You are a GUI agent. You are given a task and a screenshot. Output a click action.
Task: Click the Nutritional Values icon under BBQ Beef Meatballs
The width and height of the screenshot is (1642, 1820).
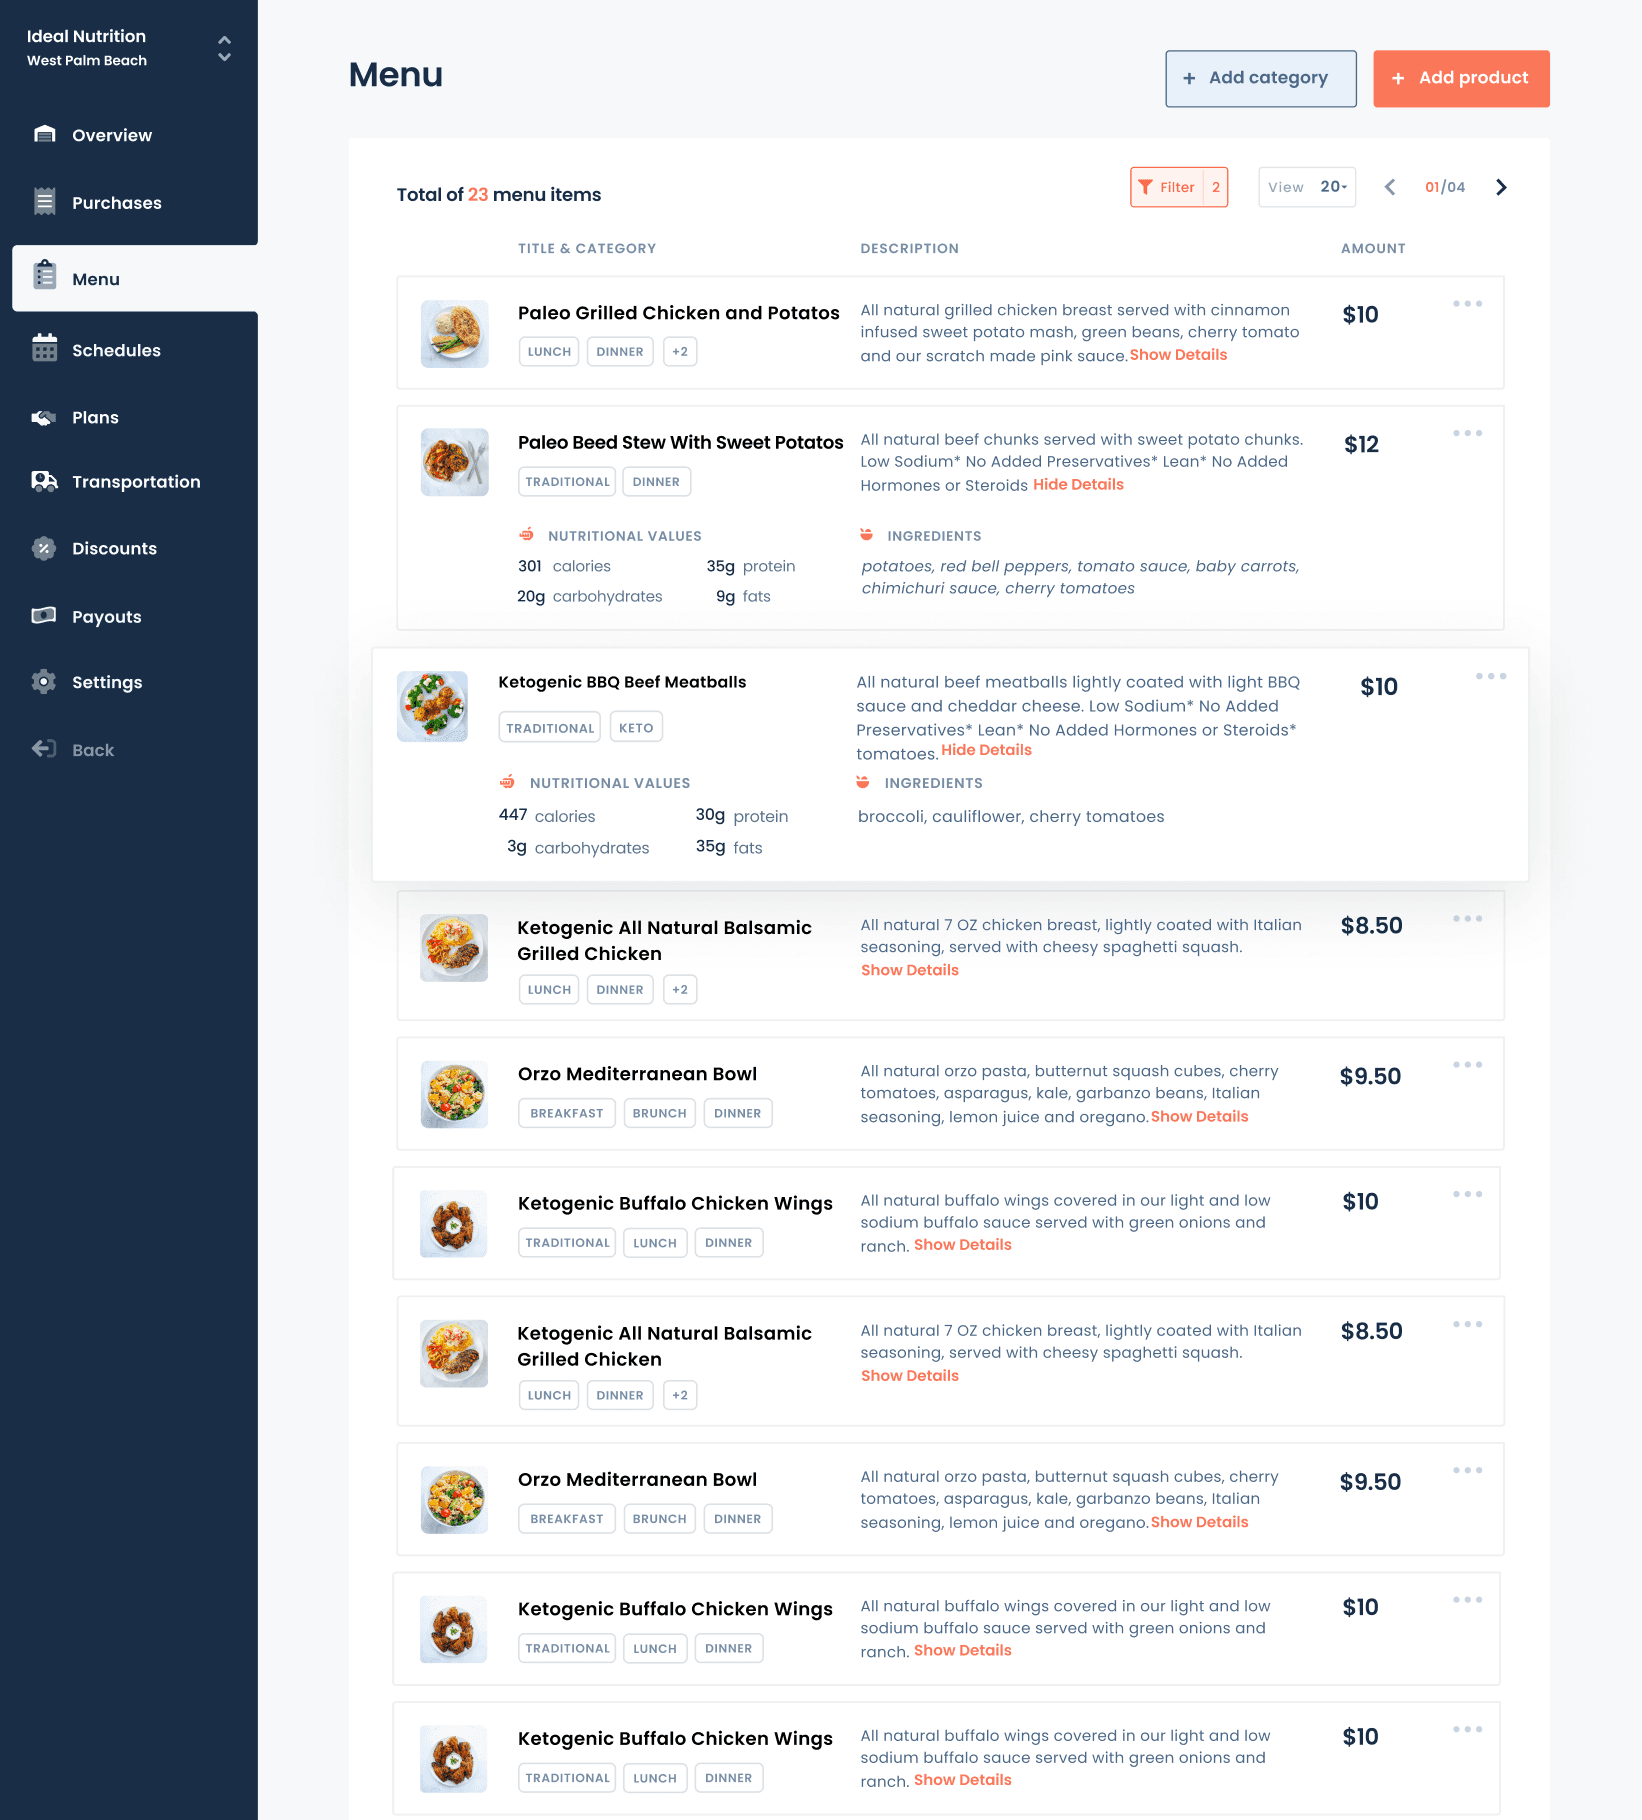pos(508,782)
